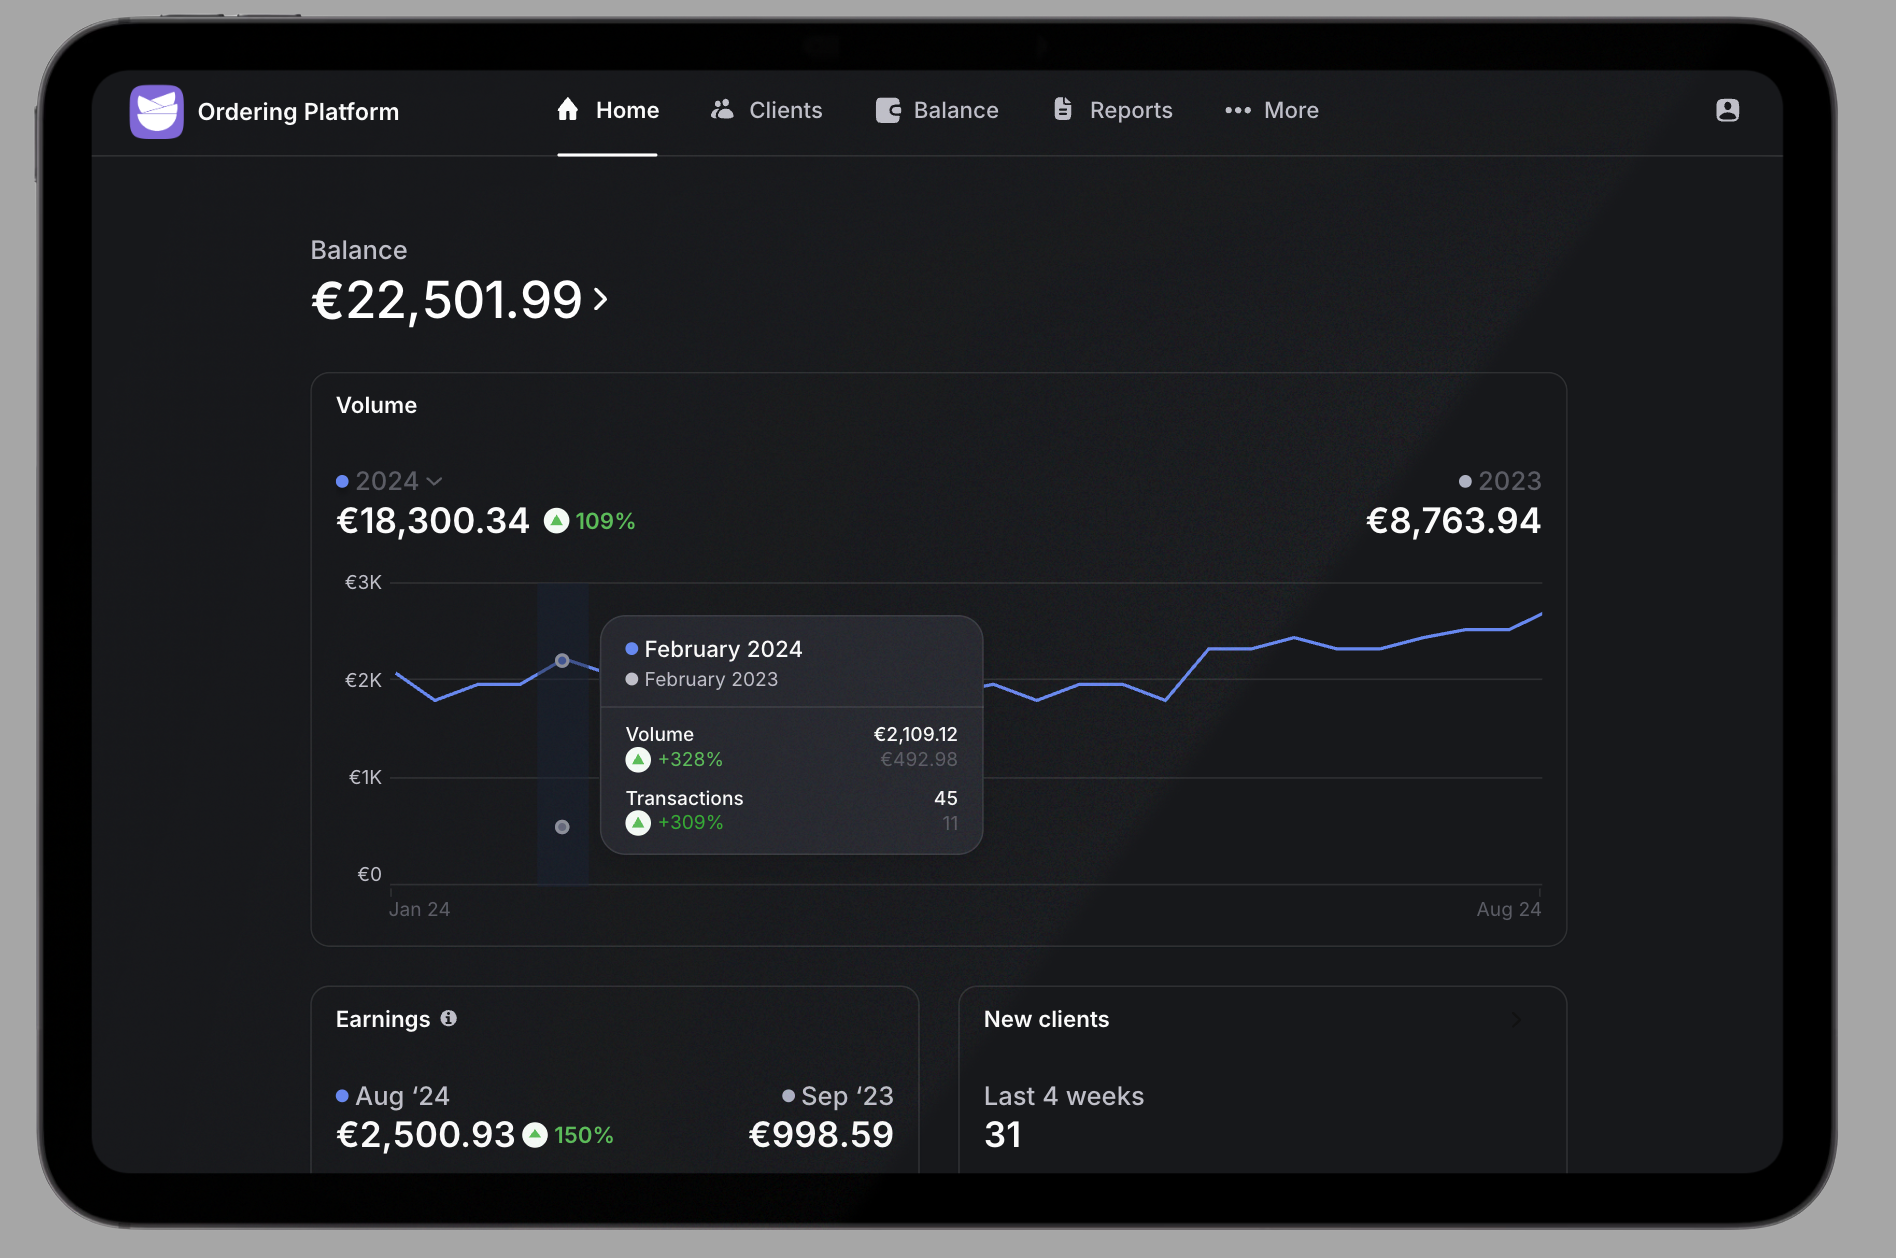Click the green arrow beside 109%
Image resolution: width=1896 pixels, height=1258 pixels.
click(x=556, y=521)
